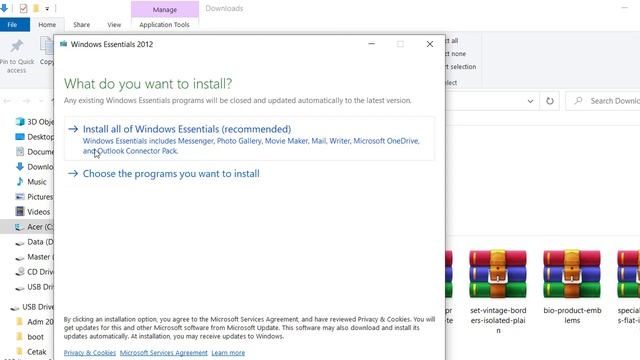Click the Search Downloads field
This screenshot has width=640, height=360.
[603, 101]
